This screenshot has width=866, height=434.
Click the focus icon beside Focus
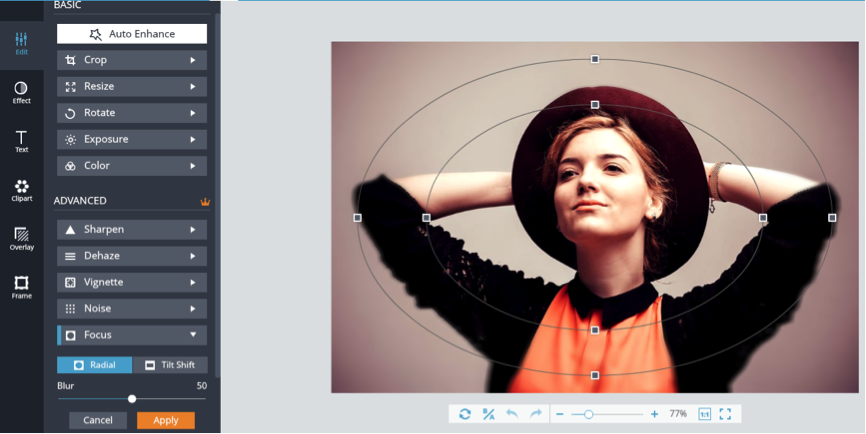70,335
